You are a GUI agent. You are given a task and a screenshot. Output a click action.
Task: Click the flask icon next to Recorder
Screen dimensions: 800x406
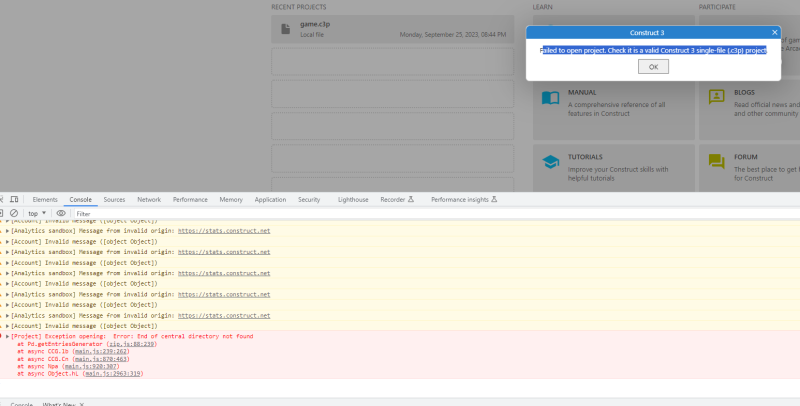pos(411,199)
